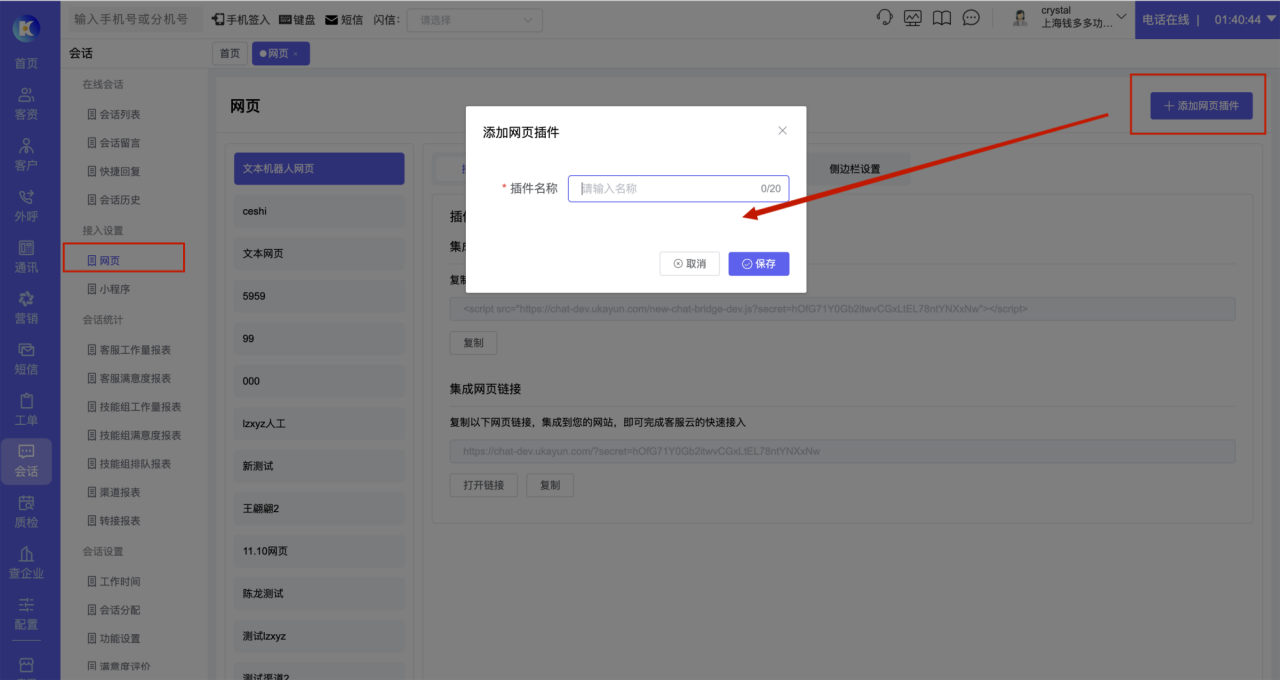The image size is (1280, 680).
Task: Select 文本机器人网页 in the plugin list
Action: tap(319, 169)
